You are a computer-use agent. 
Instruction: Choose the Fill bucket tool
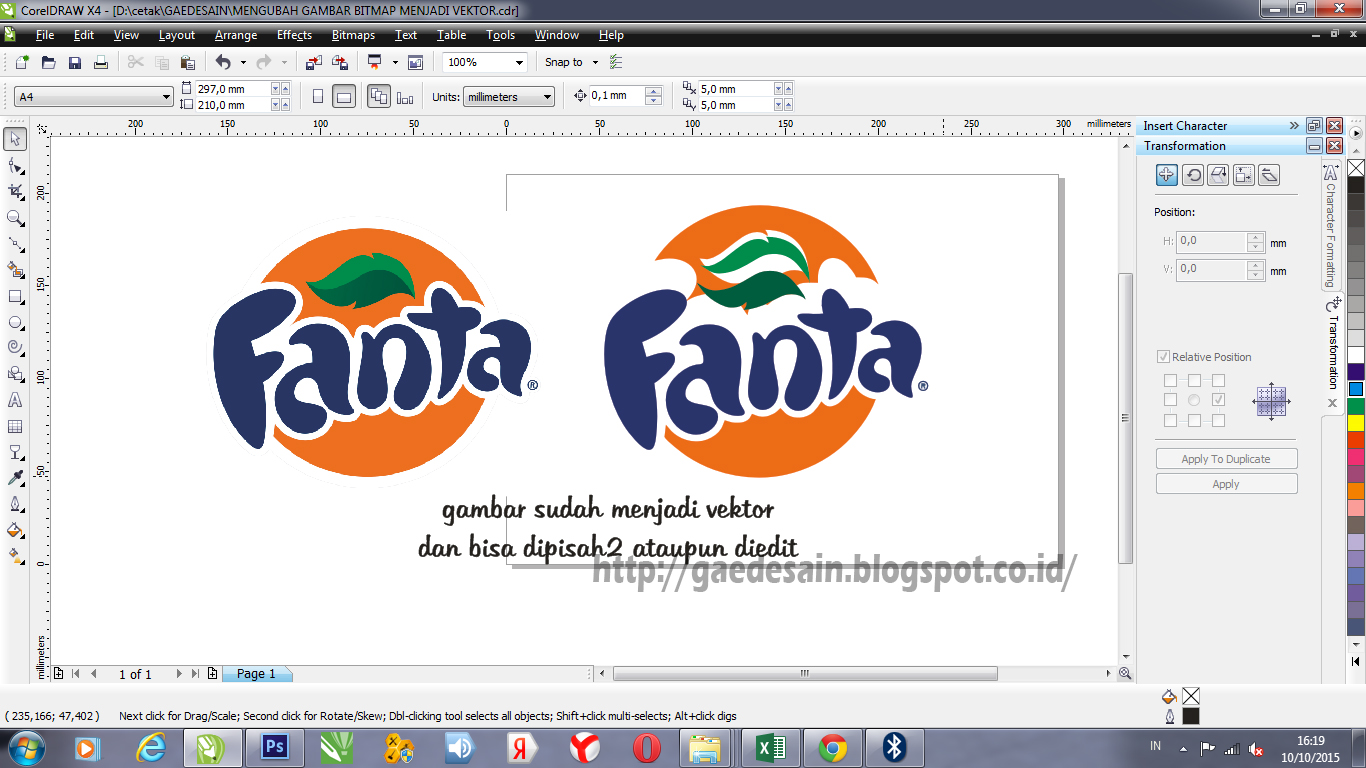click(x=15, y=530)
